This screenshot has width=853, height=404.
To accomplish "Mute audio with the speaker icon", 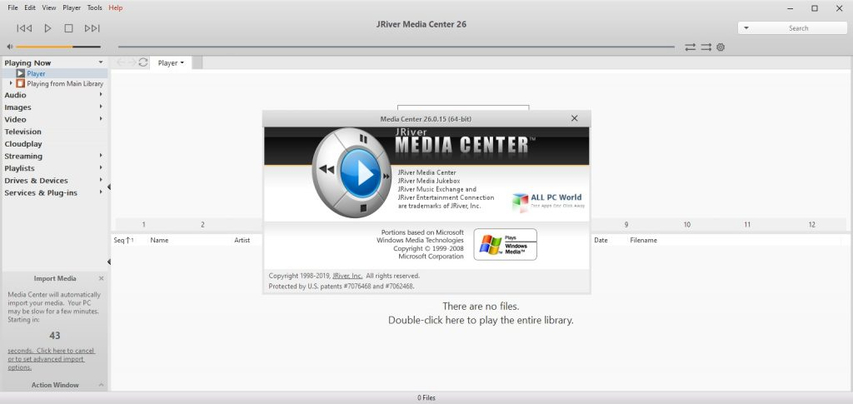I will (x=10, y=47).
